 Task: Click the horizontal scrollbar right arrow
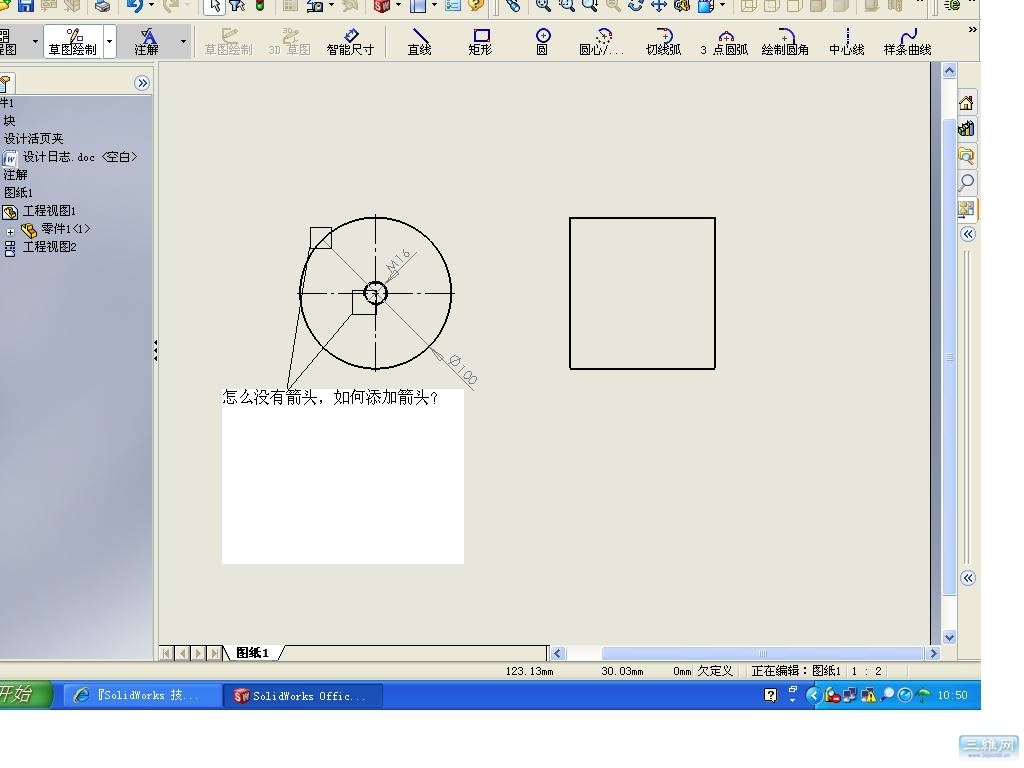pos(933,653)
